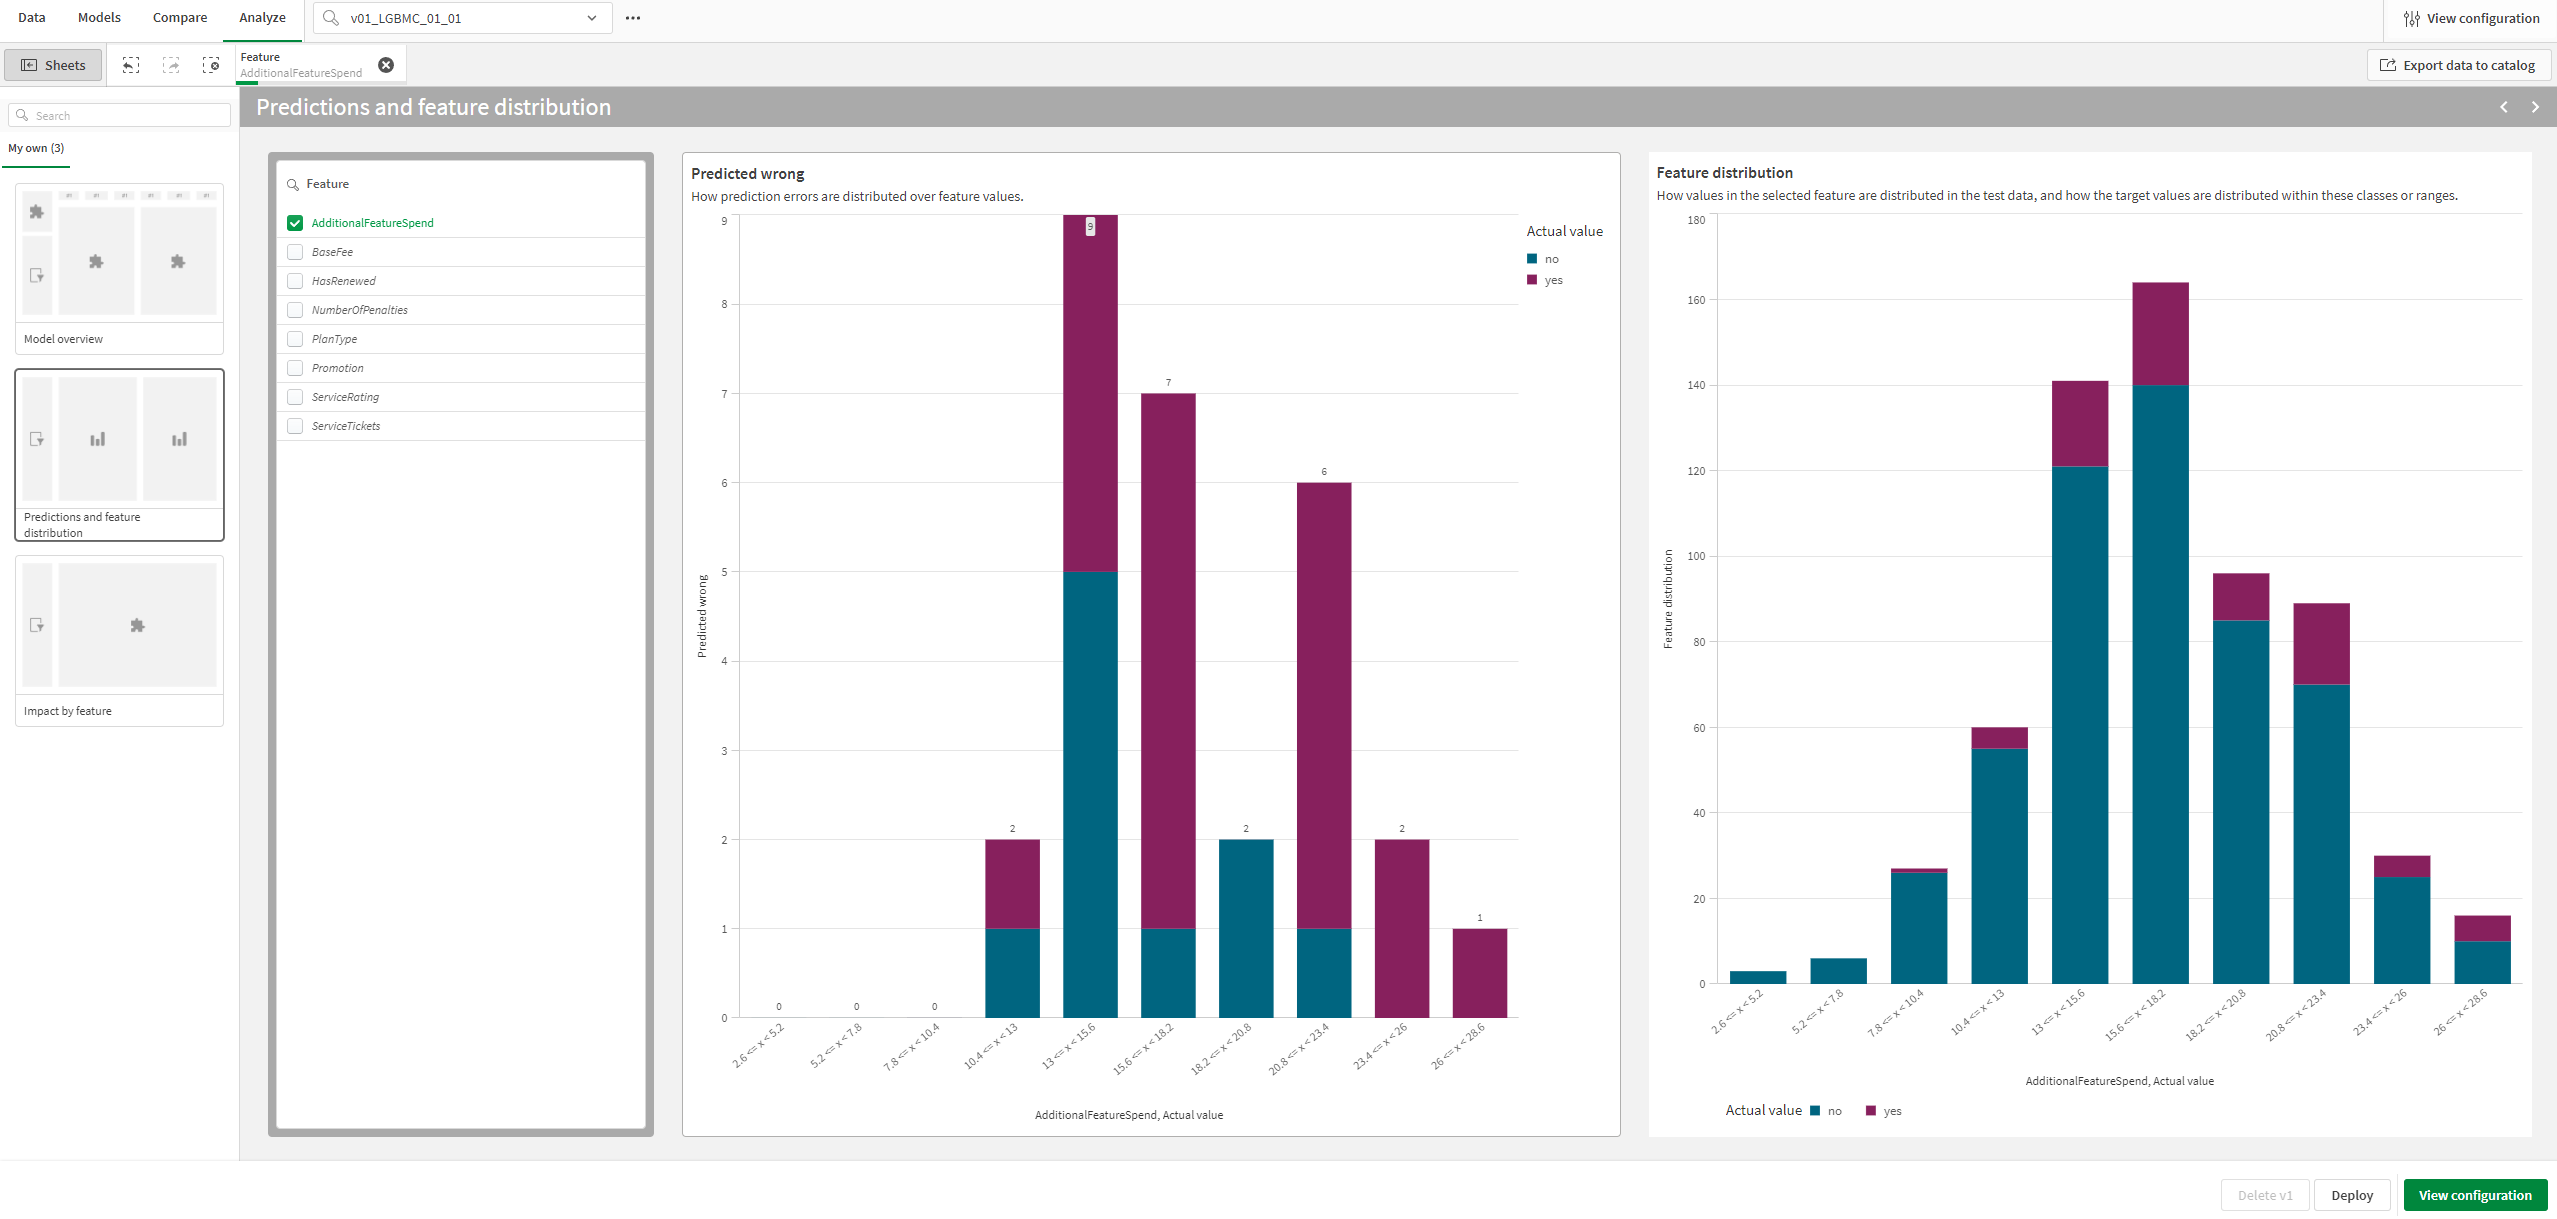The width and height of the screenshot is (2557, 1219).
Task: Click the Search features input field
Action: 463,183
